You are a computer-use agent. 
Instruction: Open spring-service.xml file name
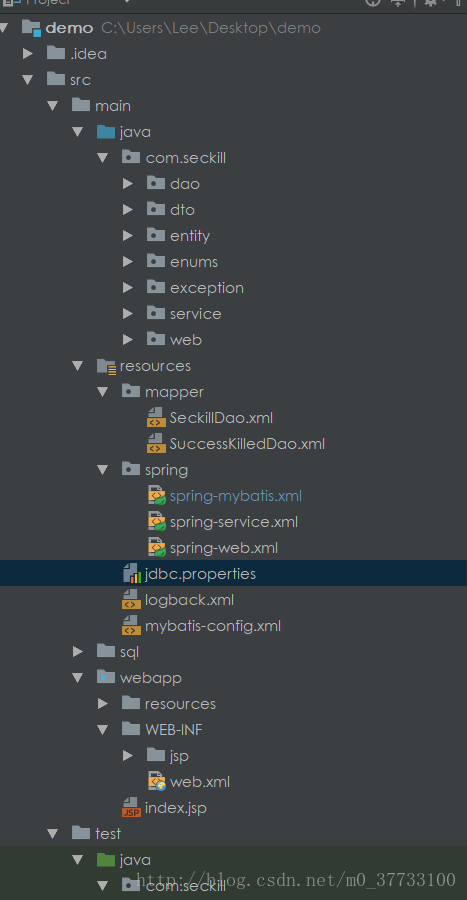(234, 522)
